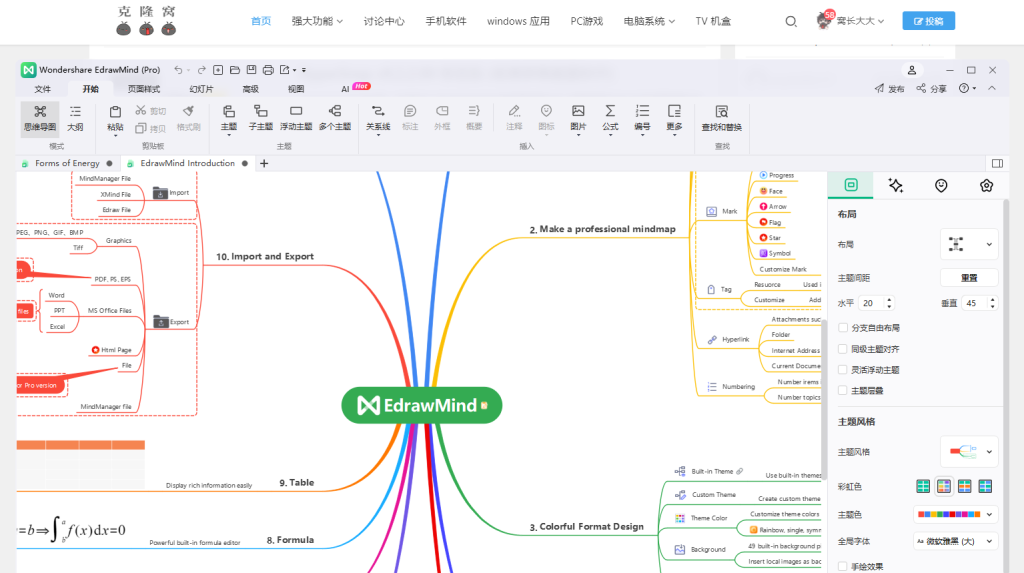Open the settings flower panel tab
The image size is (1024, 573).
pos(986,186)
